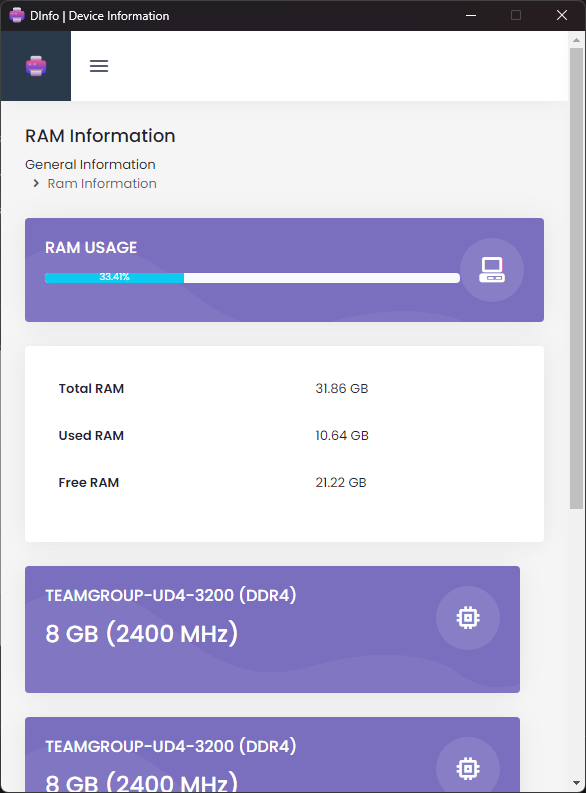Click the DInfo title bar app icon

coord(17,15)
